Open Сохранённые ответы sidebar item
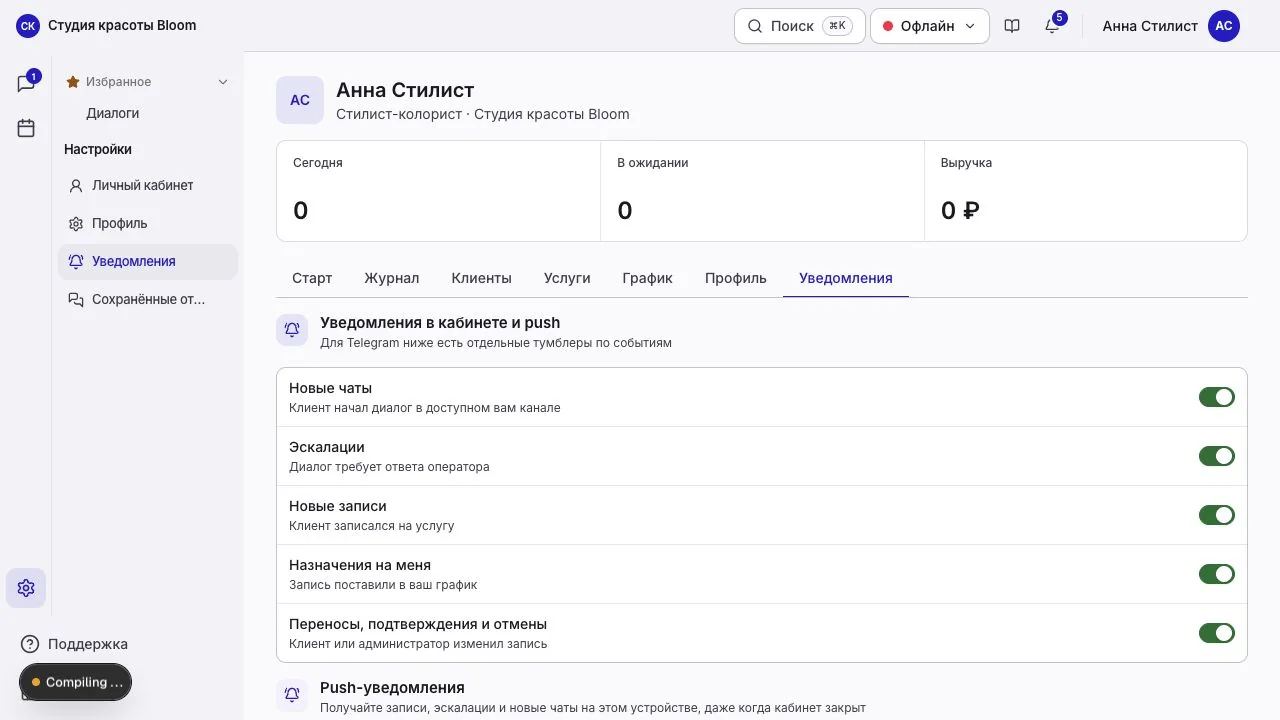This screenshot has width=1280, height=720. pos(148,300)
